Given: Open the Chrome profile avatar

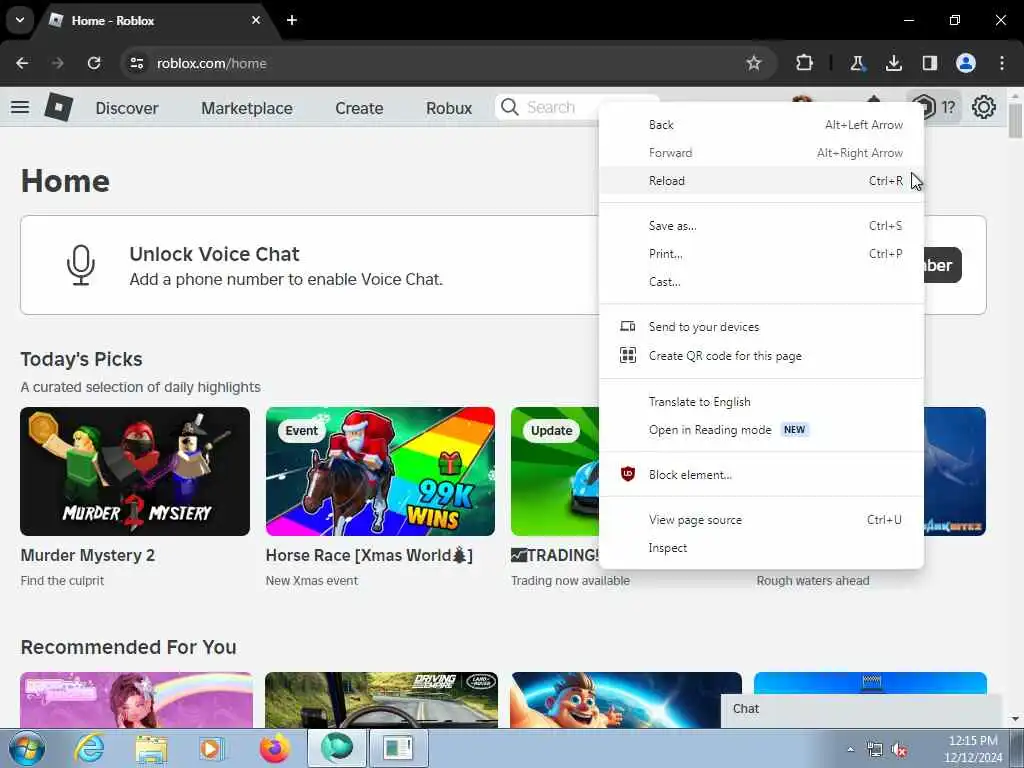Looking at the screenshot, I should 966,63.
